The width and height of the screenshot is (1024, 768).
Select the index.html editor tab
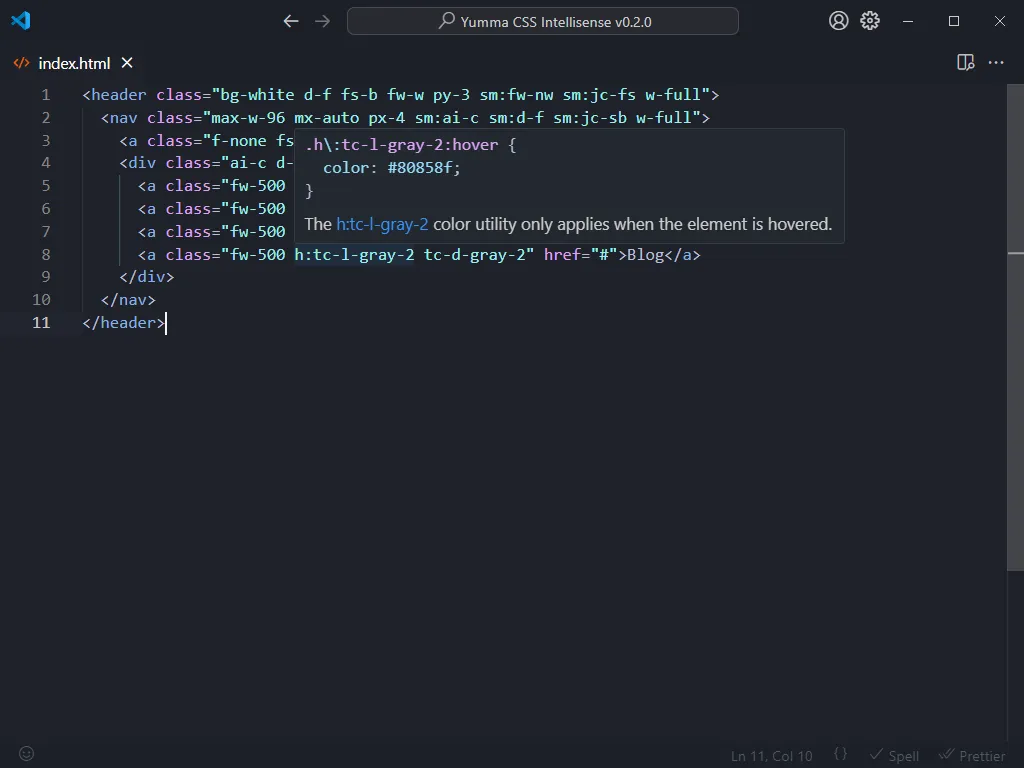pos(74,63)
